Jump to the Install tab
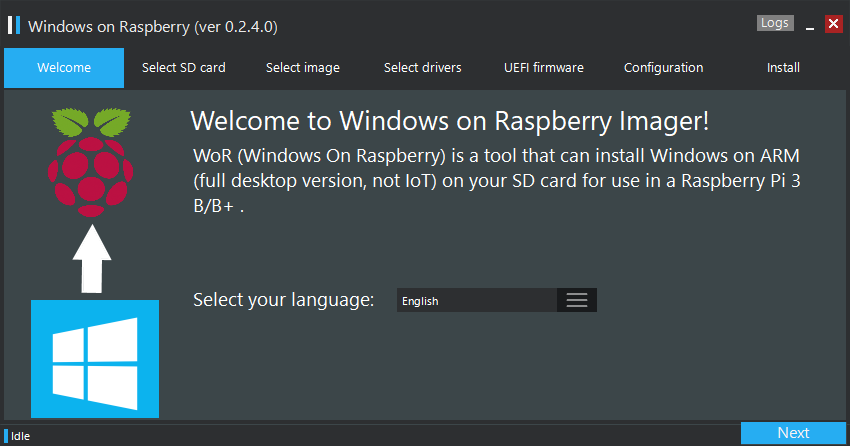 coord(783,68)
